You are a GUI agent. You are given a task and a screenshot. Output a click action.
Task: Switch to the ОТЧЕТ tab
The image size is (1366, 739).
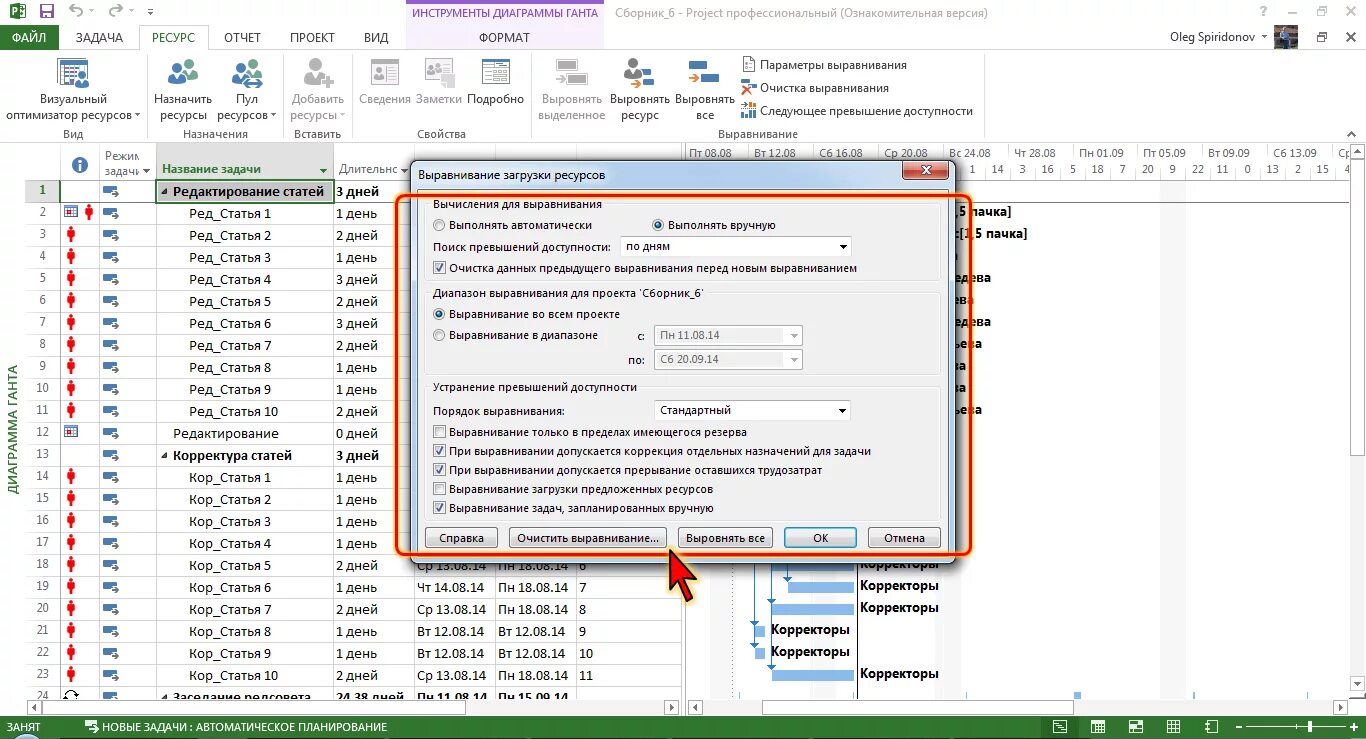(242, 37)
